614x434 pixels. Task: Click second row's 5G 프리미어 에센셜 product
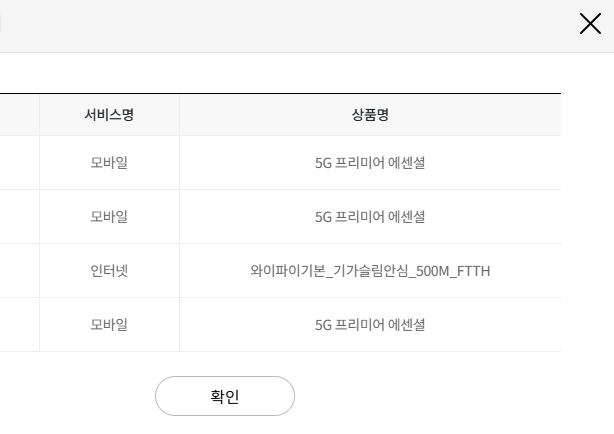(370, 216)
